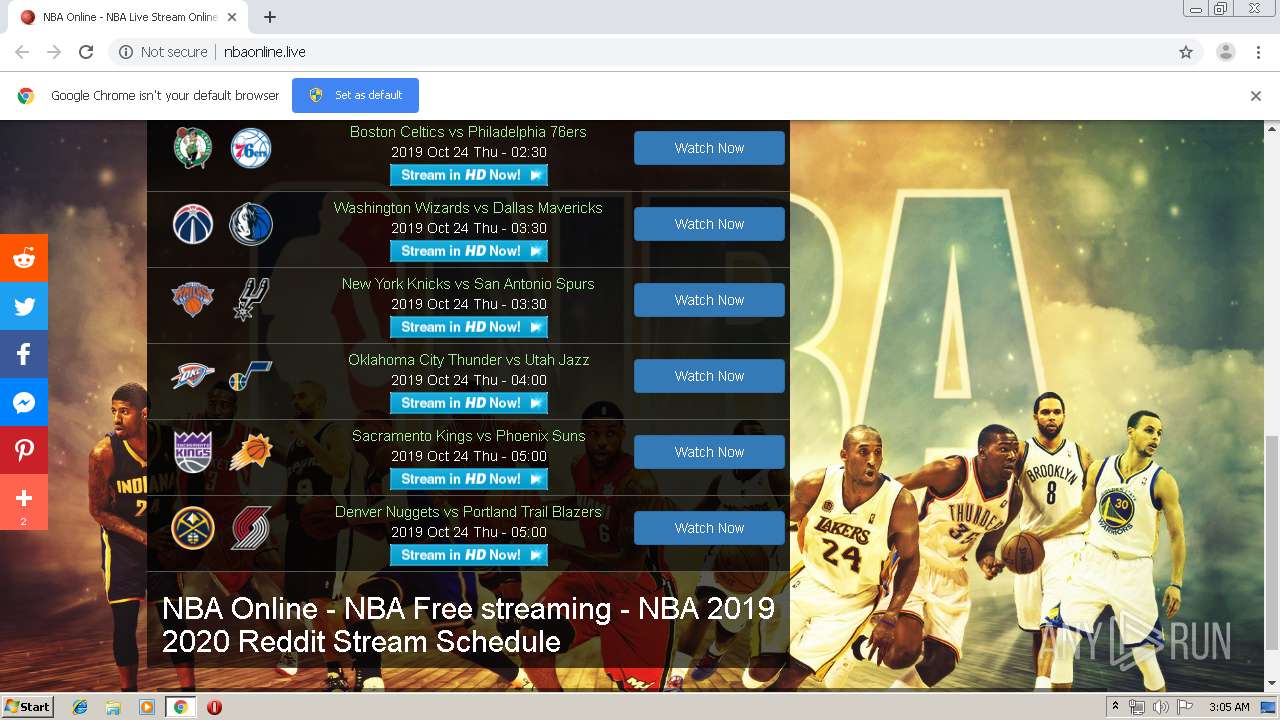Show hidden system tray icons

[x=1115, y=707]
